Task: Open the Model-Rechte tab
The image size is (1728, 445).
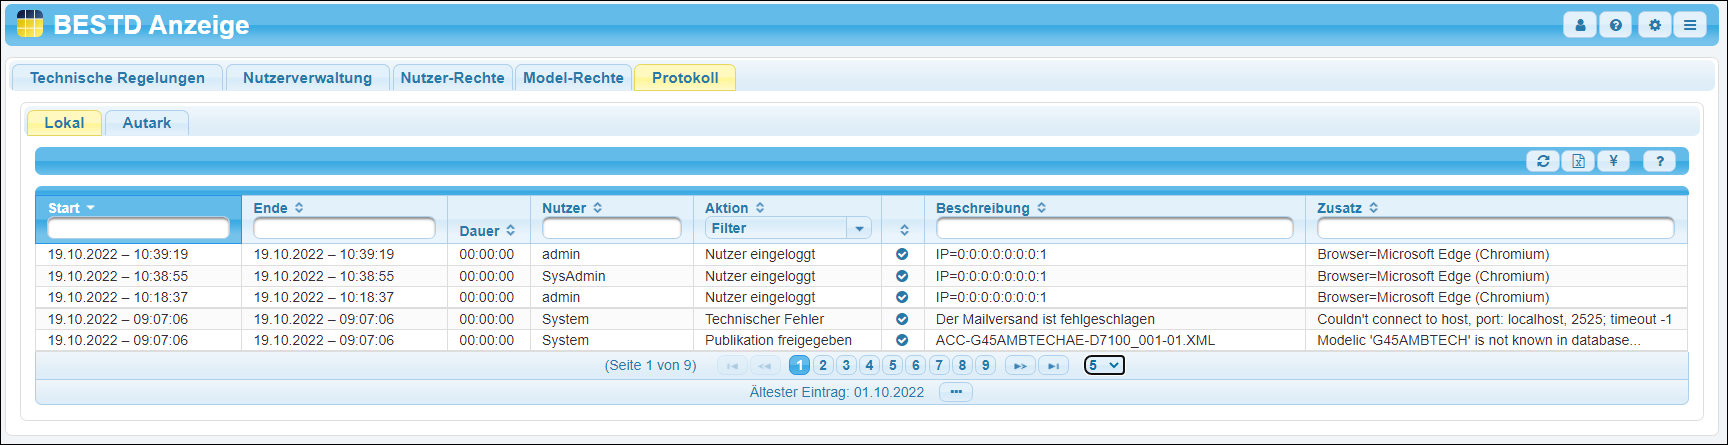Action: tap(573, 78)
